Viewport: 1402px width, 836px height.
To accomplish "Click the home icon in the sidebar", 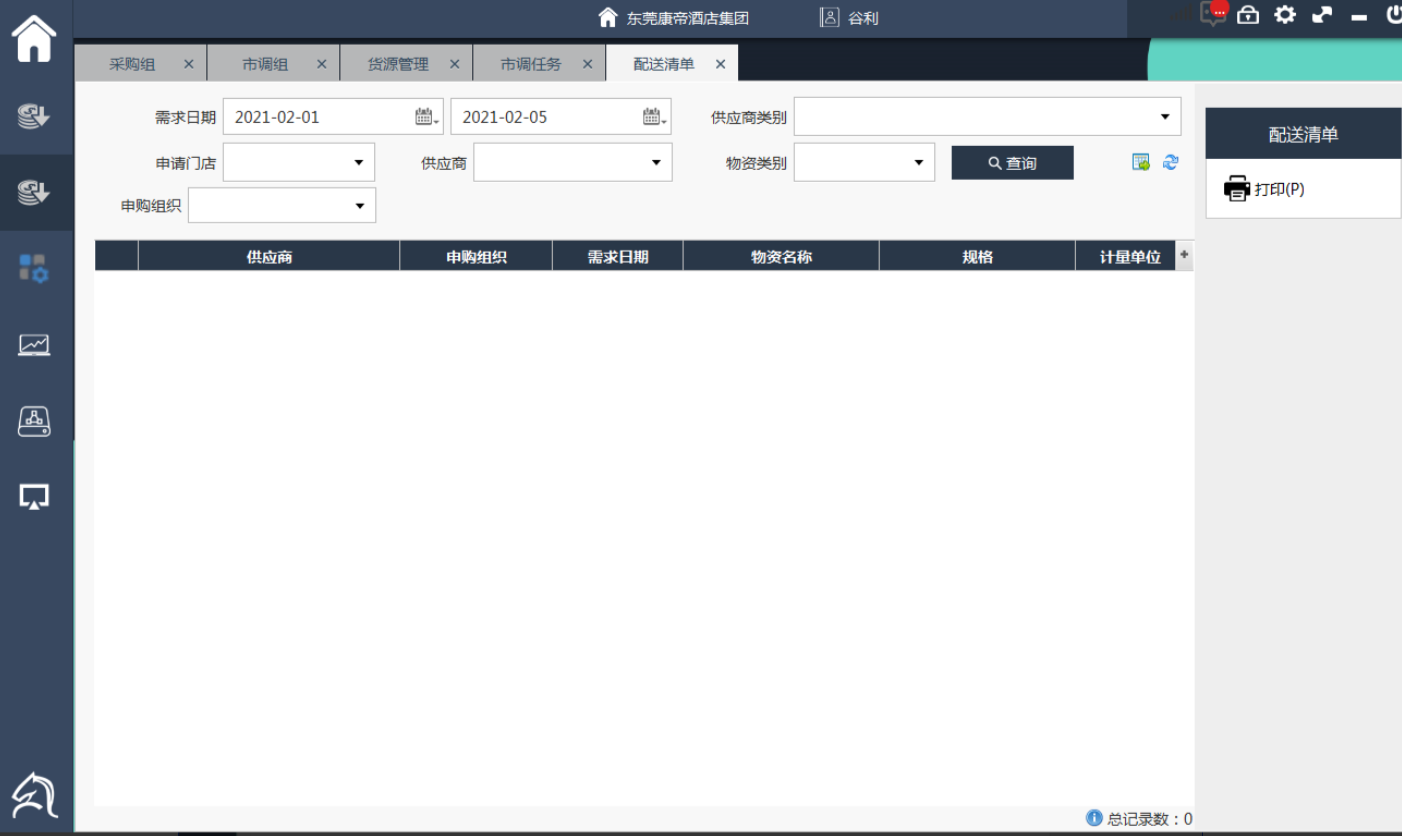I will (34, 40).
